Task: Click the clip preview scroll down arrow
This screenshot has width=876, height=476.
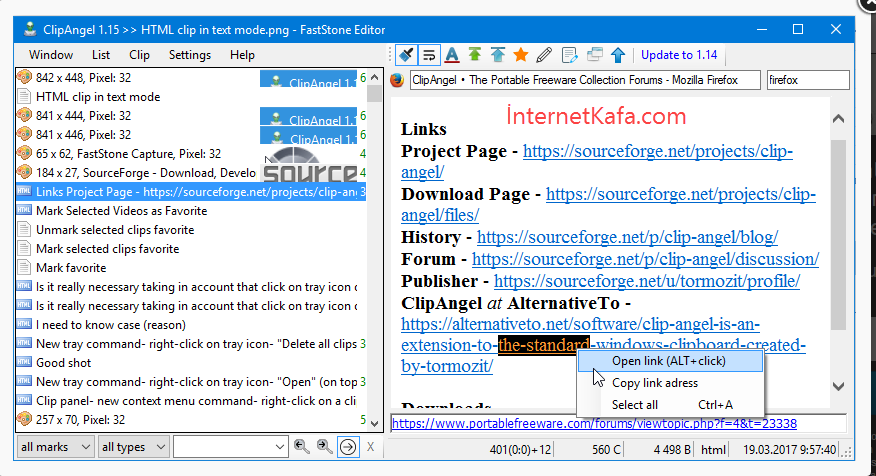Action: (x=838, y=386)
